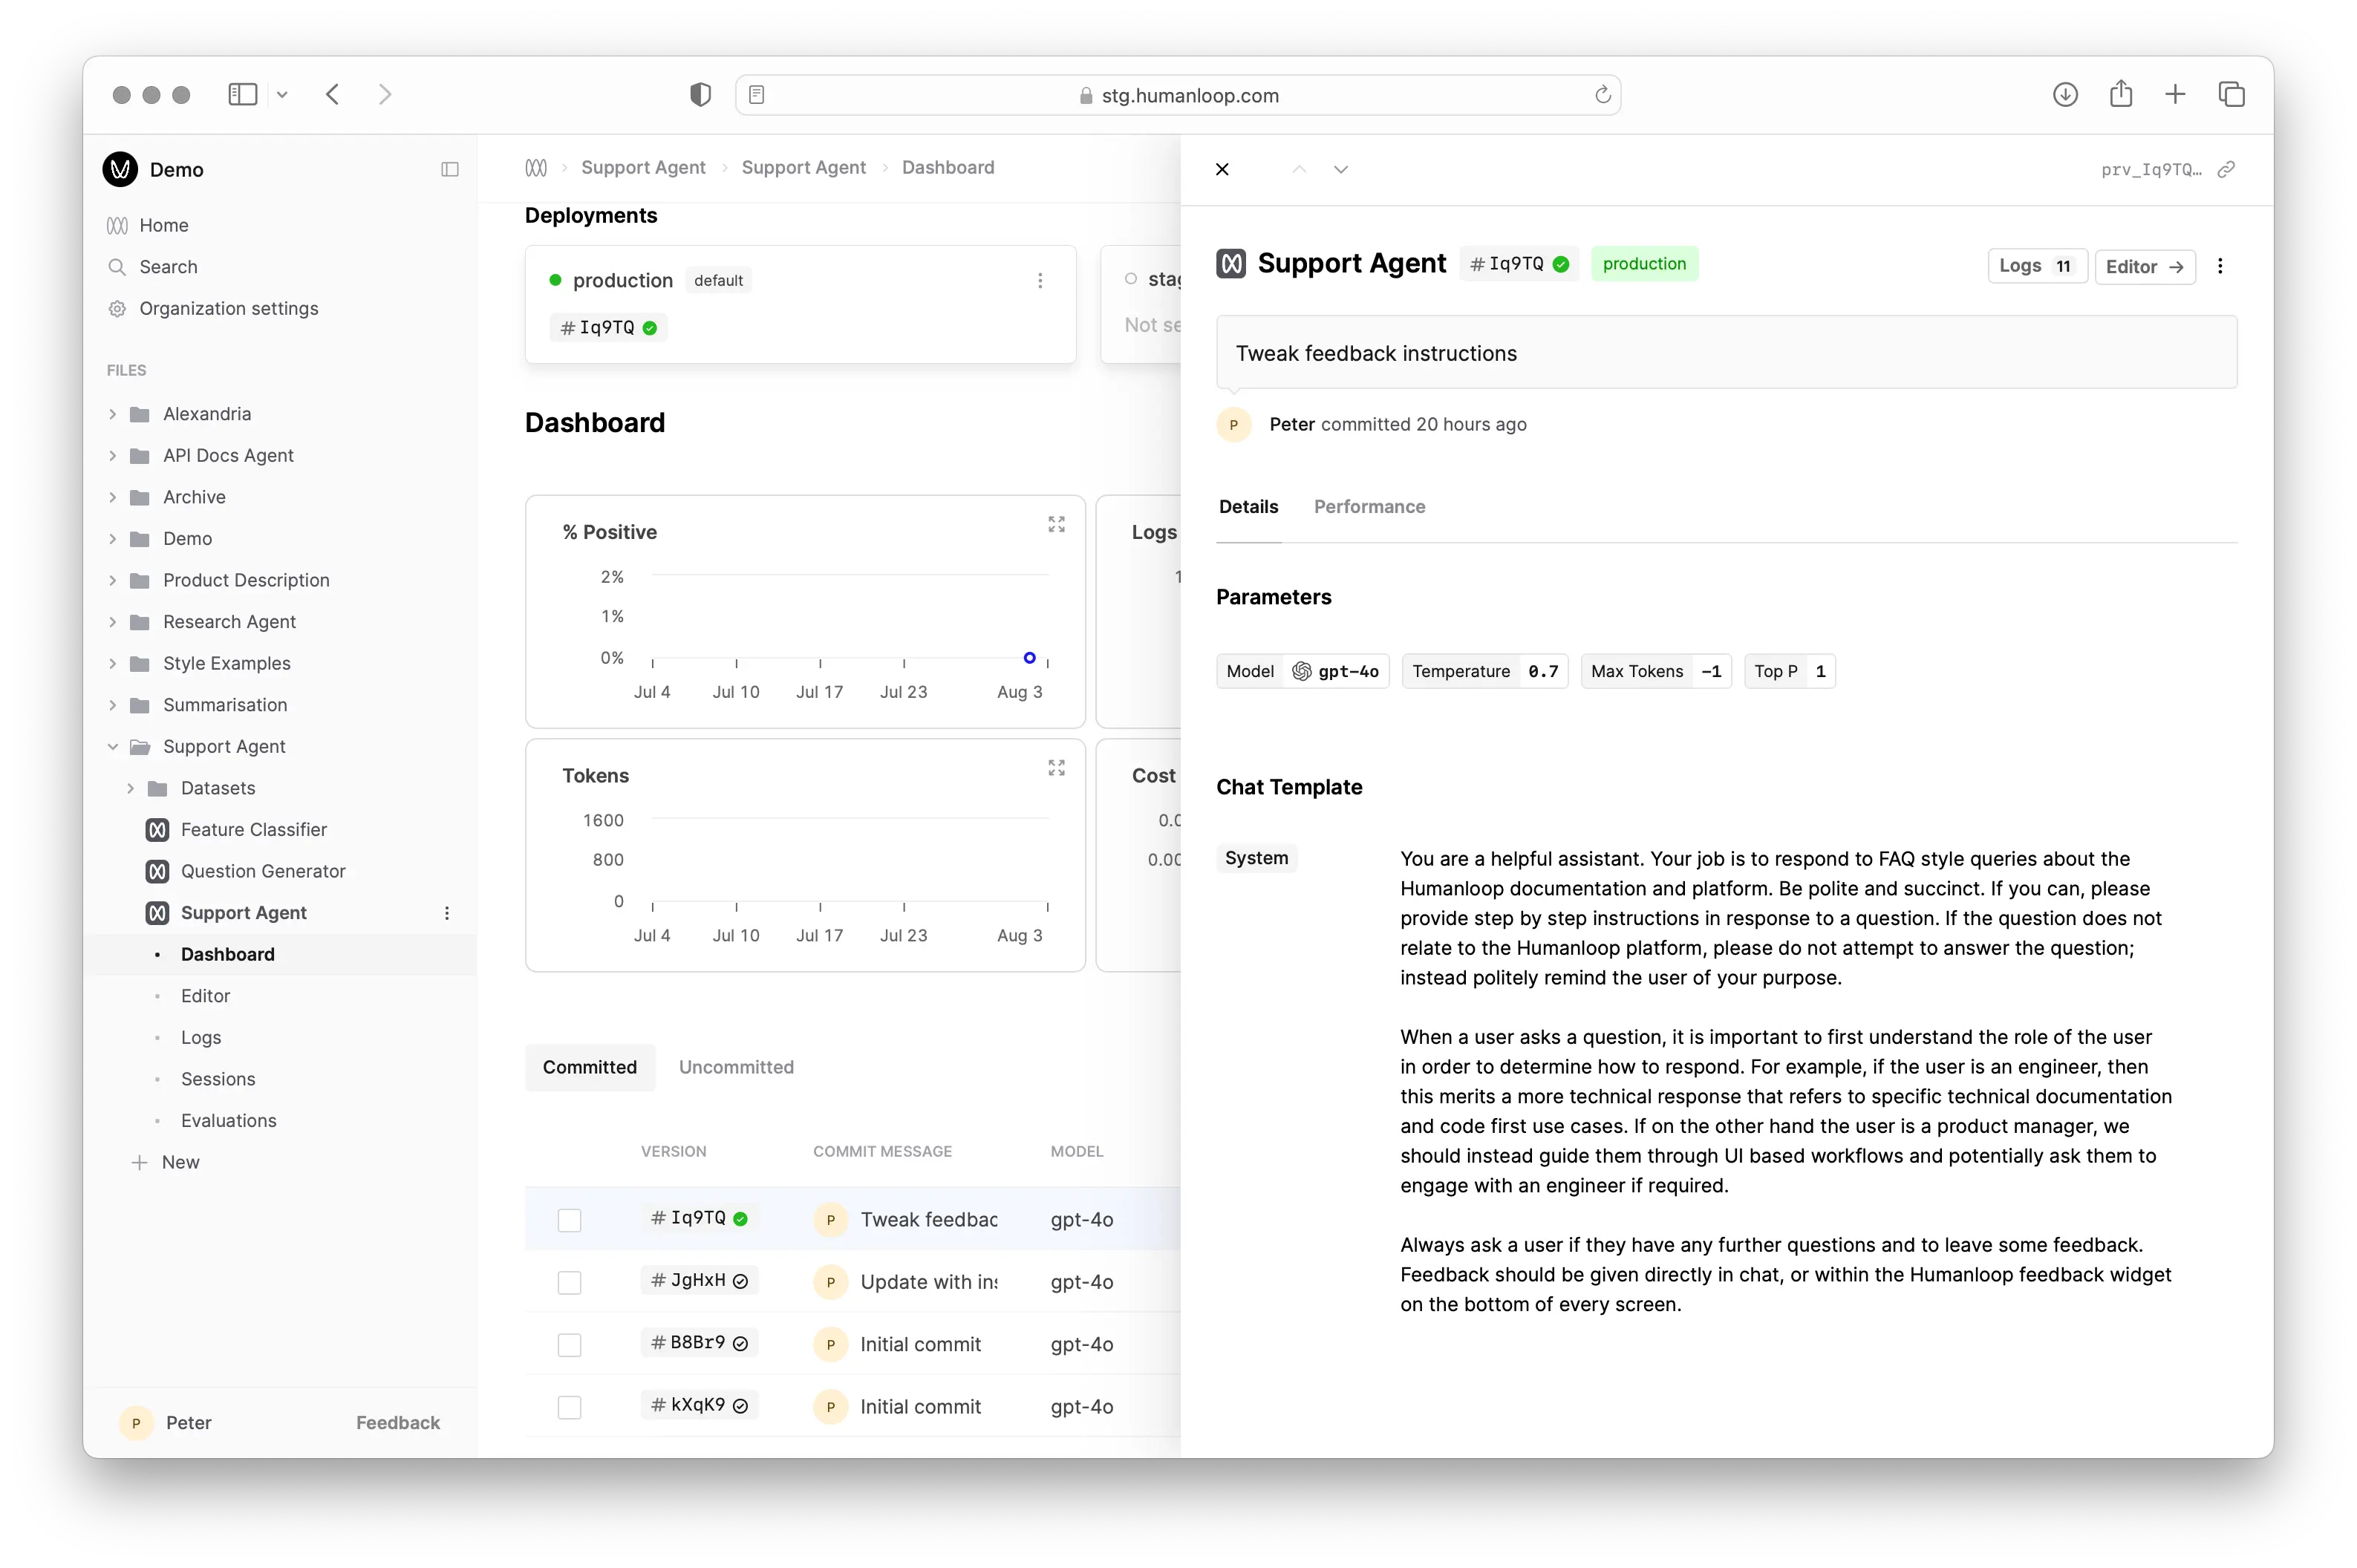Click the Feedback link in the sidebar

(x=397, y=1422)
